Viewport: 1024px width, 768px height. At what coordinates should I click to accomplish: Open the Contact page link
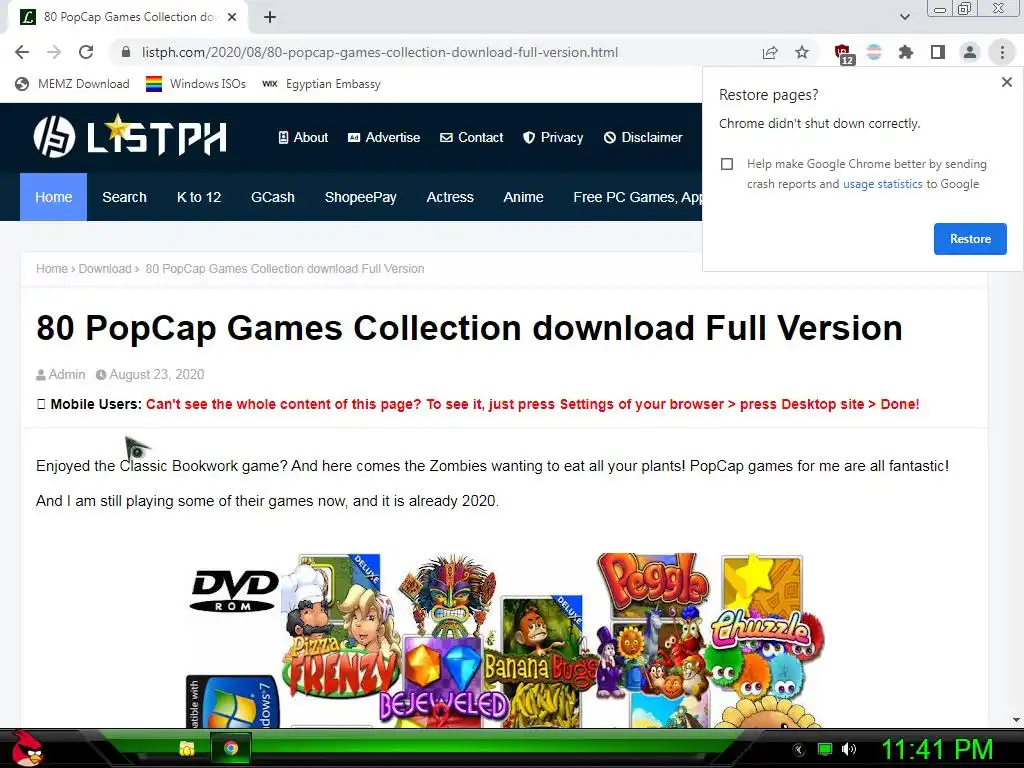click(472, 137)
